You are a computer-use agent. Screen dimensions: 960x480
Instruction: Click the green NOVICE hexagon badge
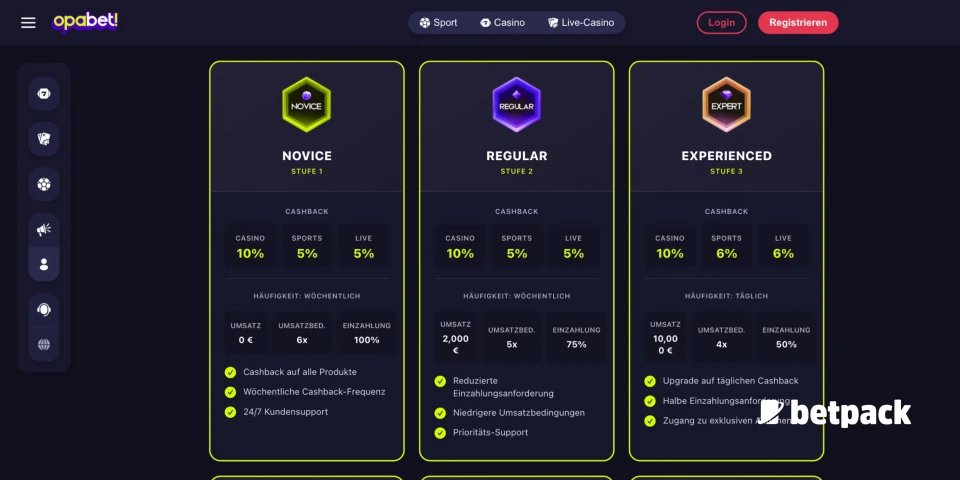click(307, 105)
